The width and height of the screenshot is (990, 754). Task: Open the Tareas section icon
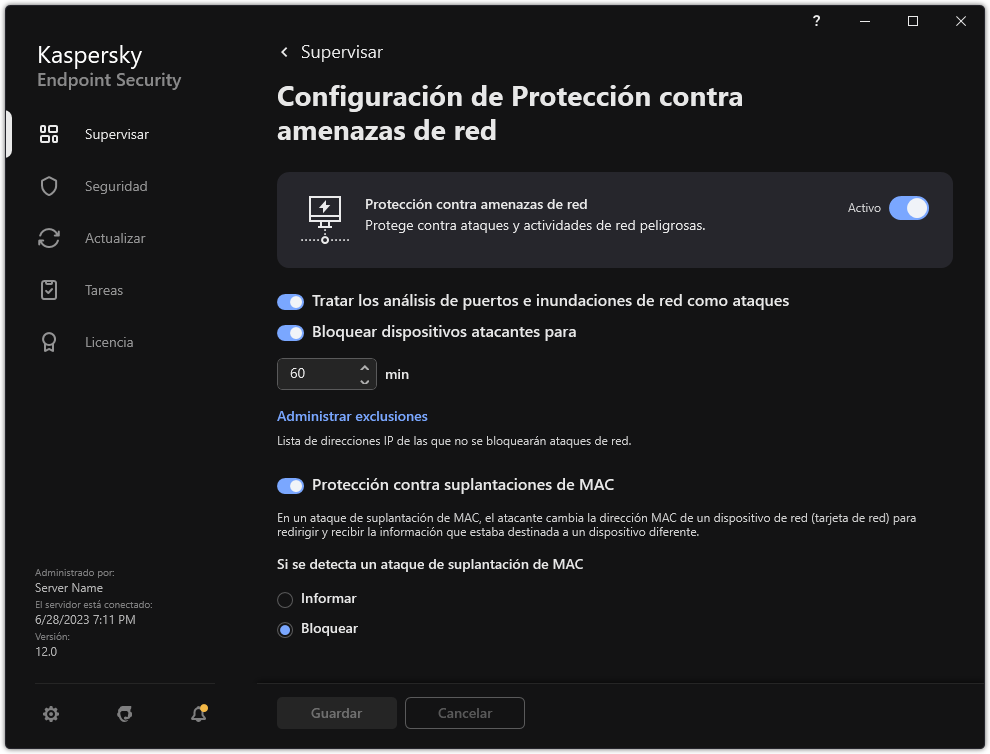pos(48,290)
